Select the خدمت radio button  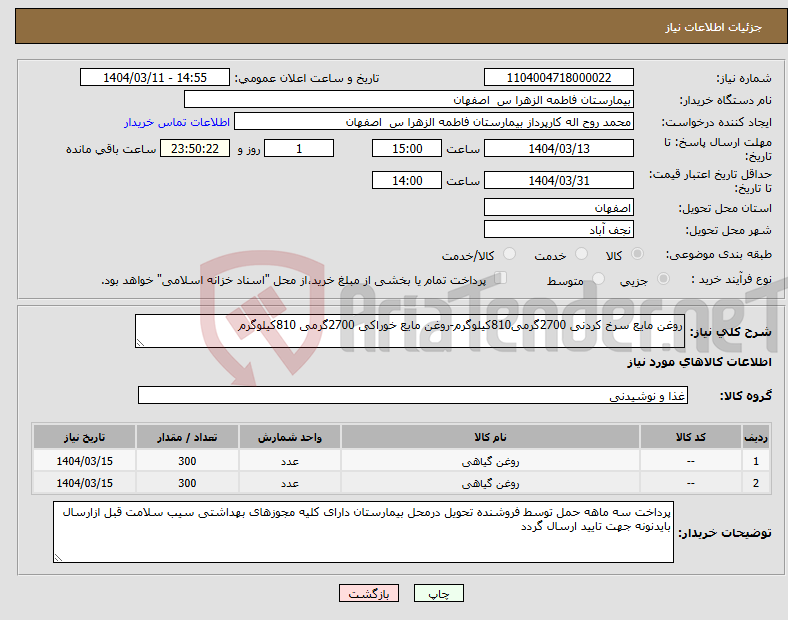(x=581, y=254)
